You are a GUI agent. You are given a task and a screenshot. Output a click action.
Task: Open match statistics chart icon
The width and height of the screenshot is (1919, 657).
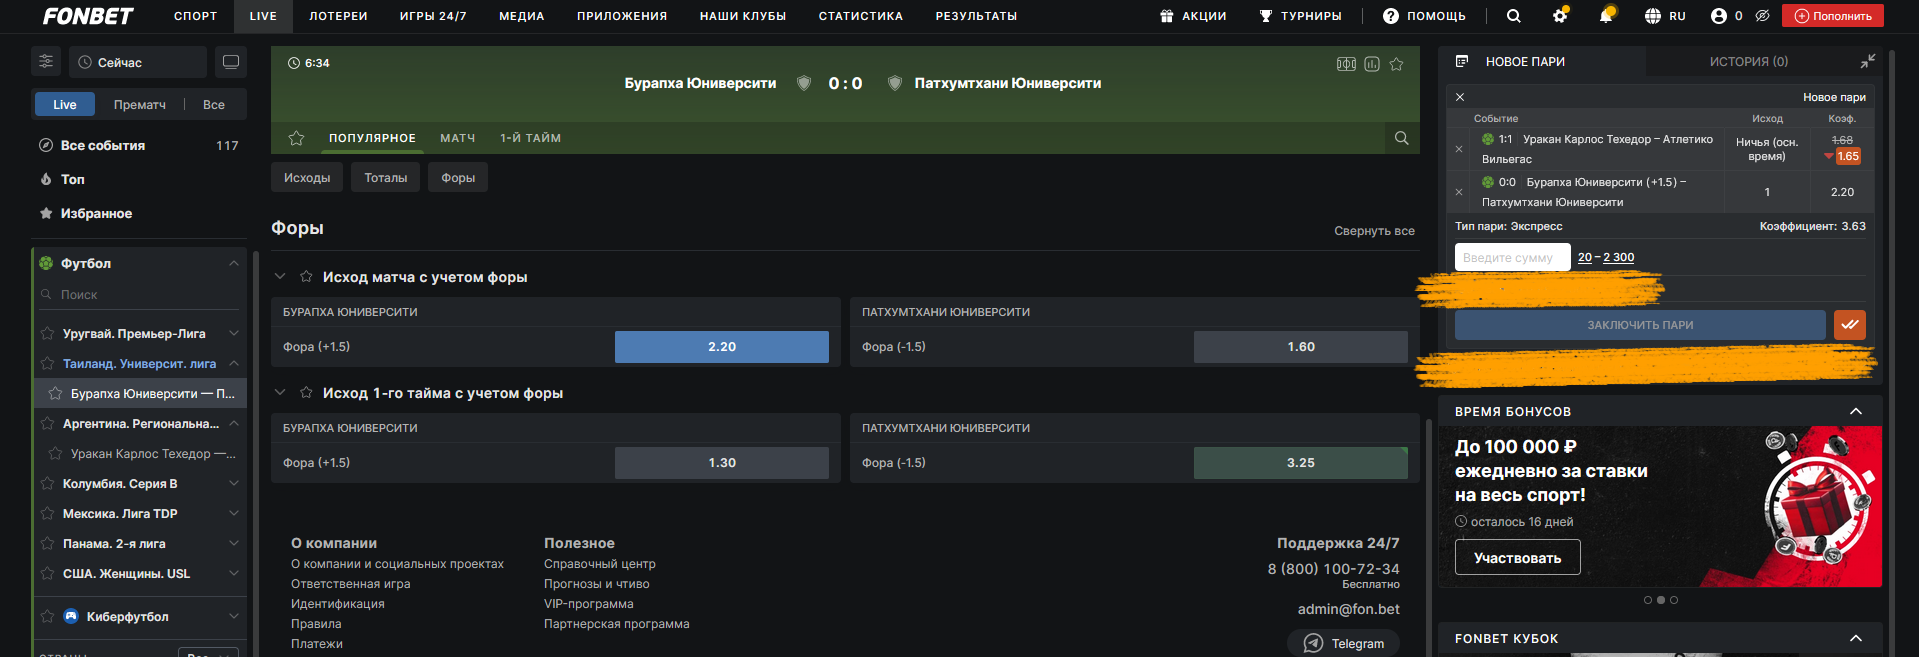pos(1372,64)
